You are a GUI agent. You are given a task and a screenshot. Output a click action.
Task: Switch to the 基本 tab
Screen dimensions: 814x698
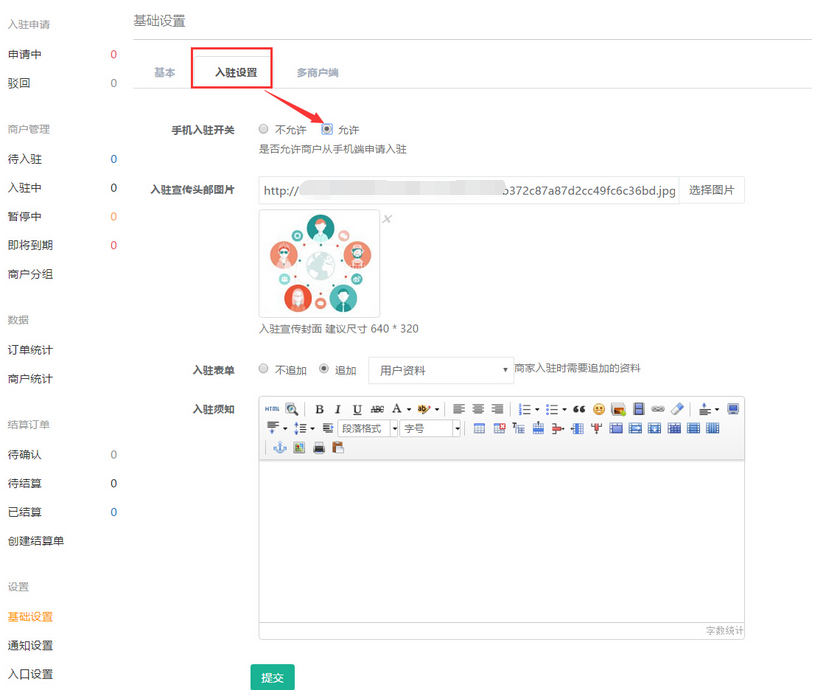coord(164,73)
